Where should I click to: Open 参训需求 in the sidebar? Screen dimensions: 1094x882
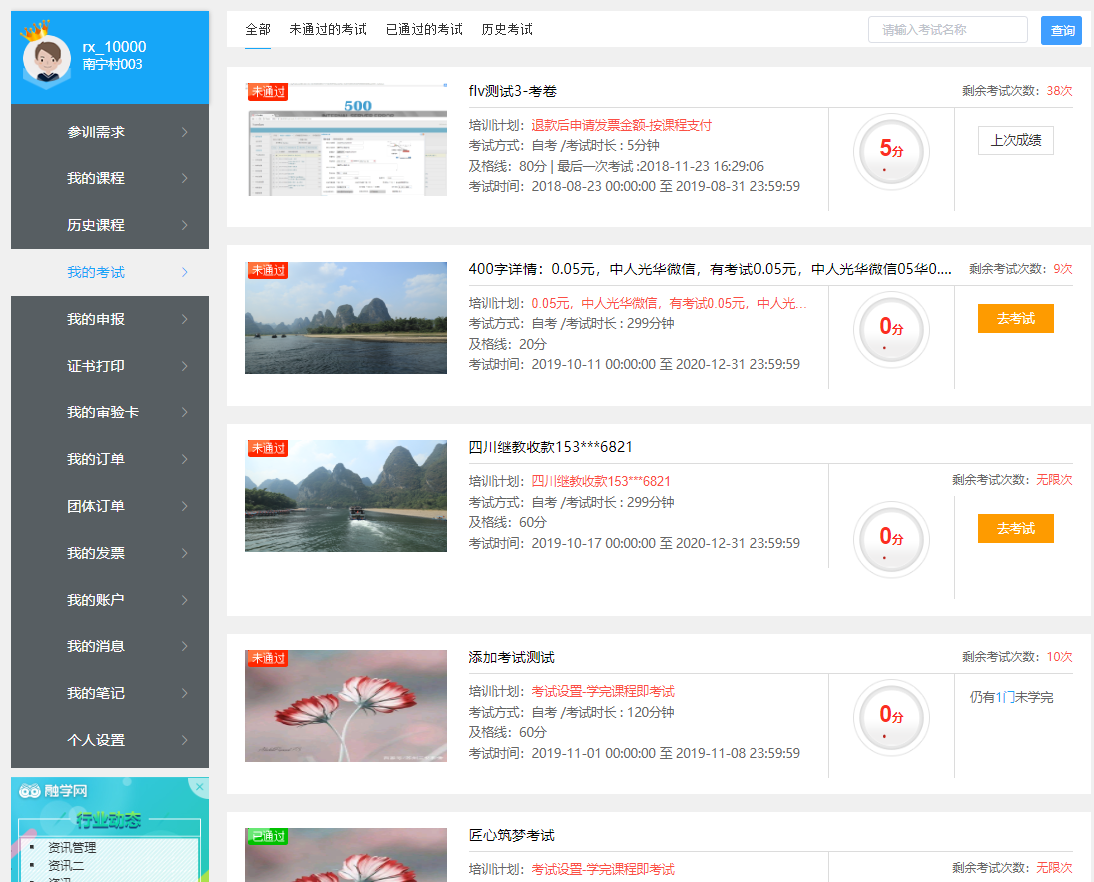pyautogui.click(x=96, y=132)
